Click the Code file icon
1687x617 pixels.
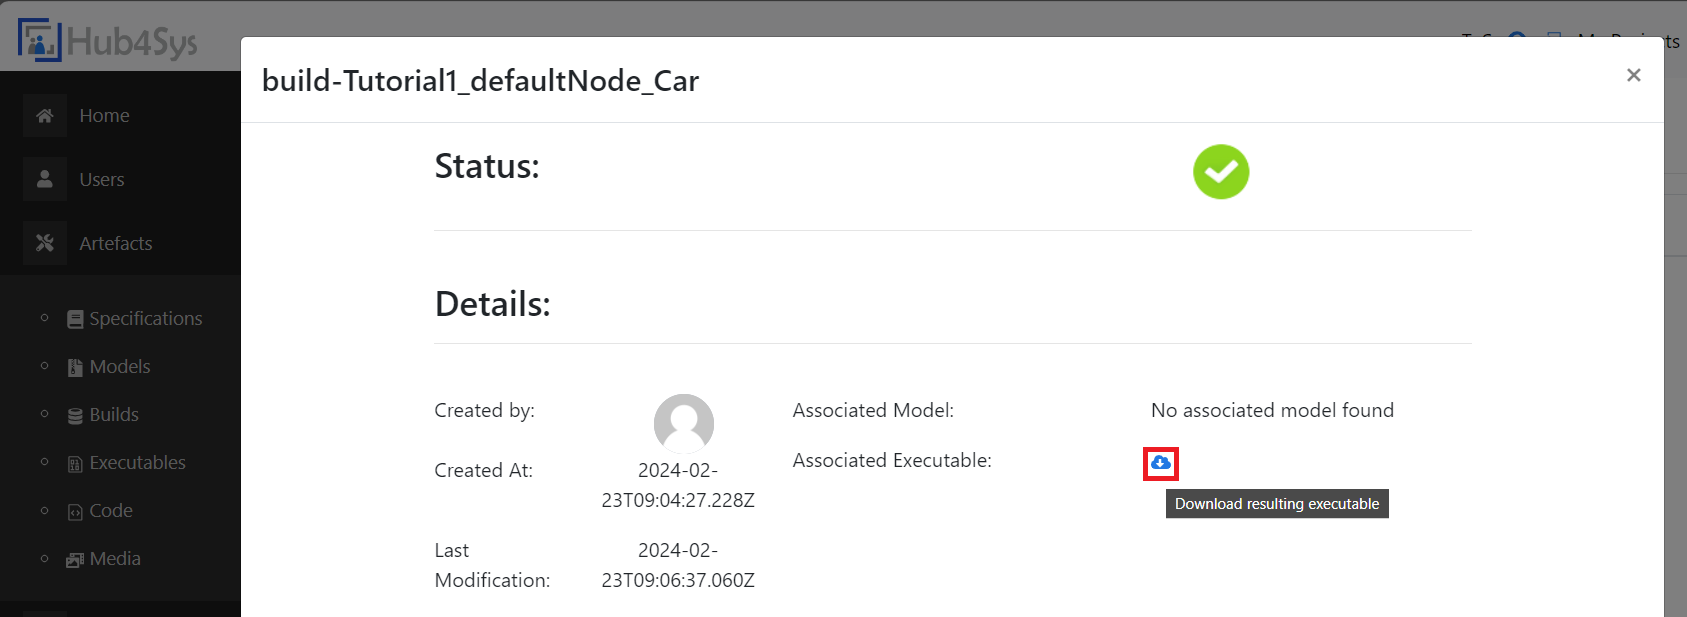pyautogui.click(x=75, y=512)
